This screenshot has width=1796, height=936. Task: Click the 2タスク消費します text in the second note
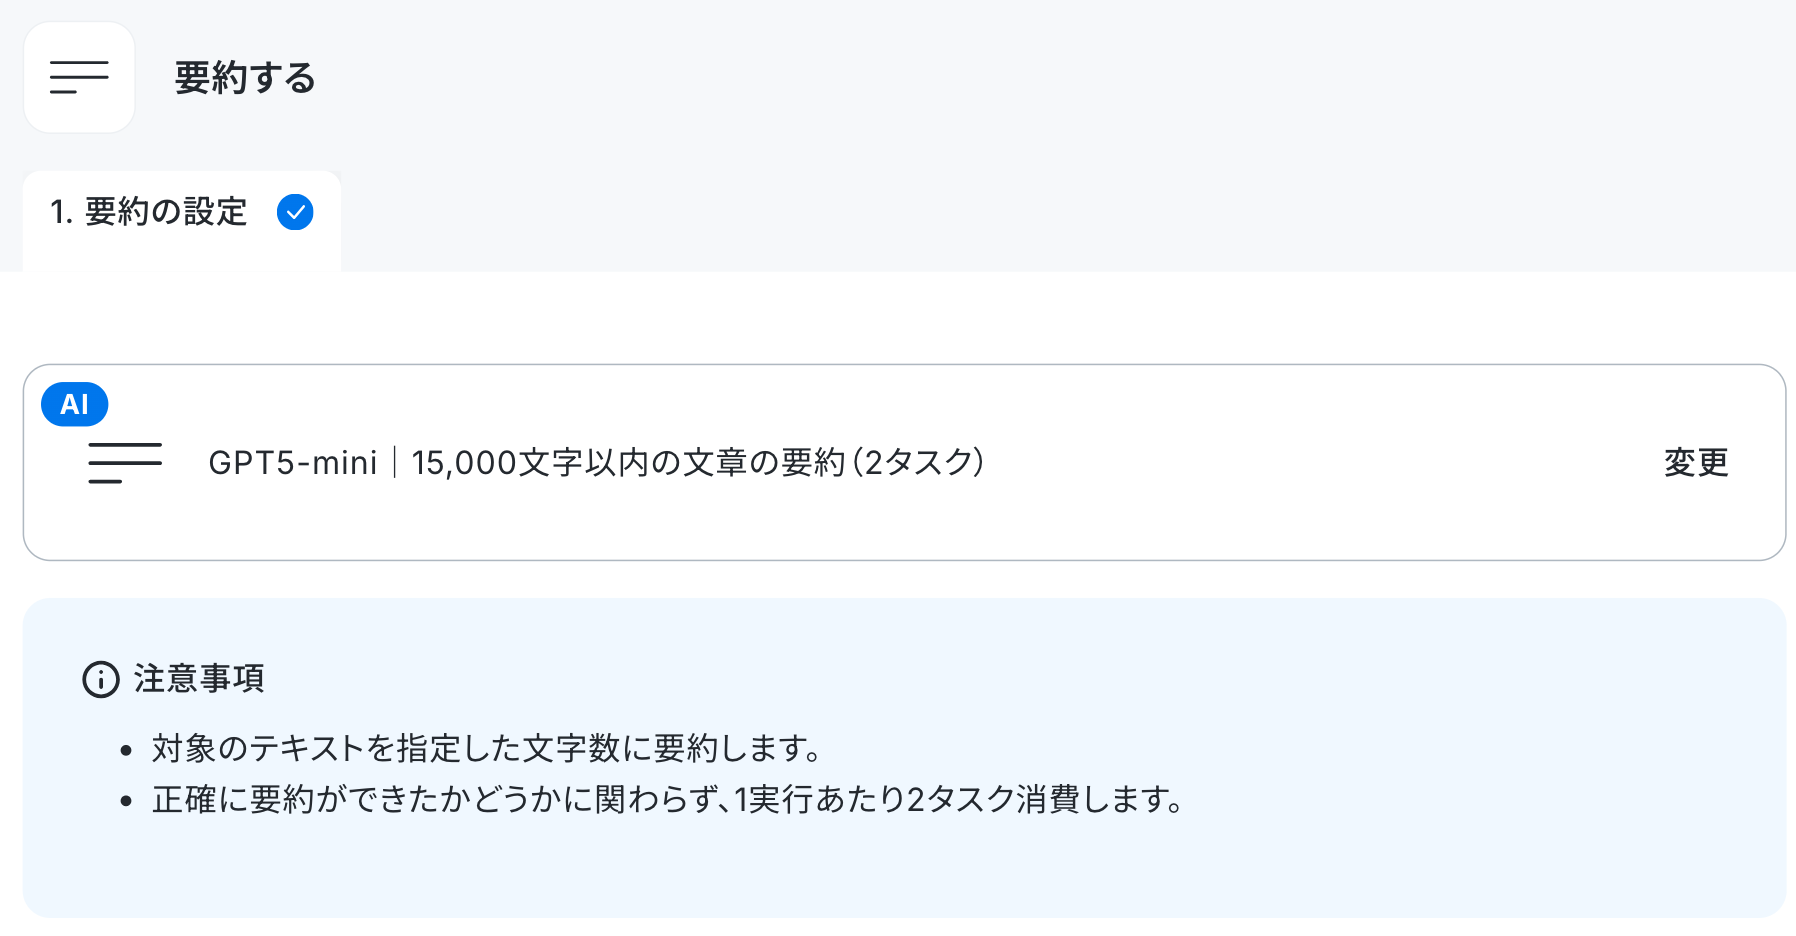[x=1045, y=800]
